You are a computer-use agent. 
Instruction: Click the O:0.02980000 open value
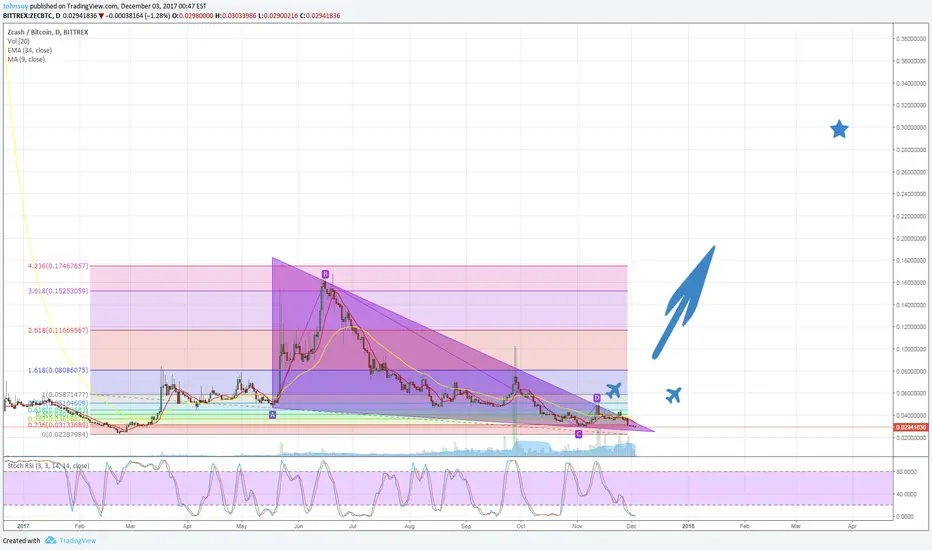pos(193,15)
